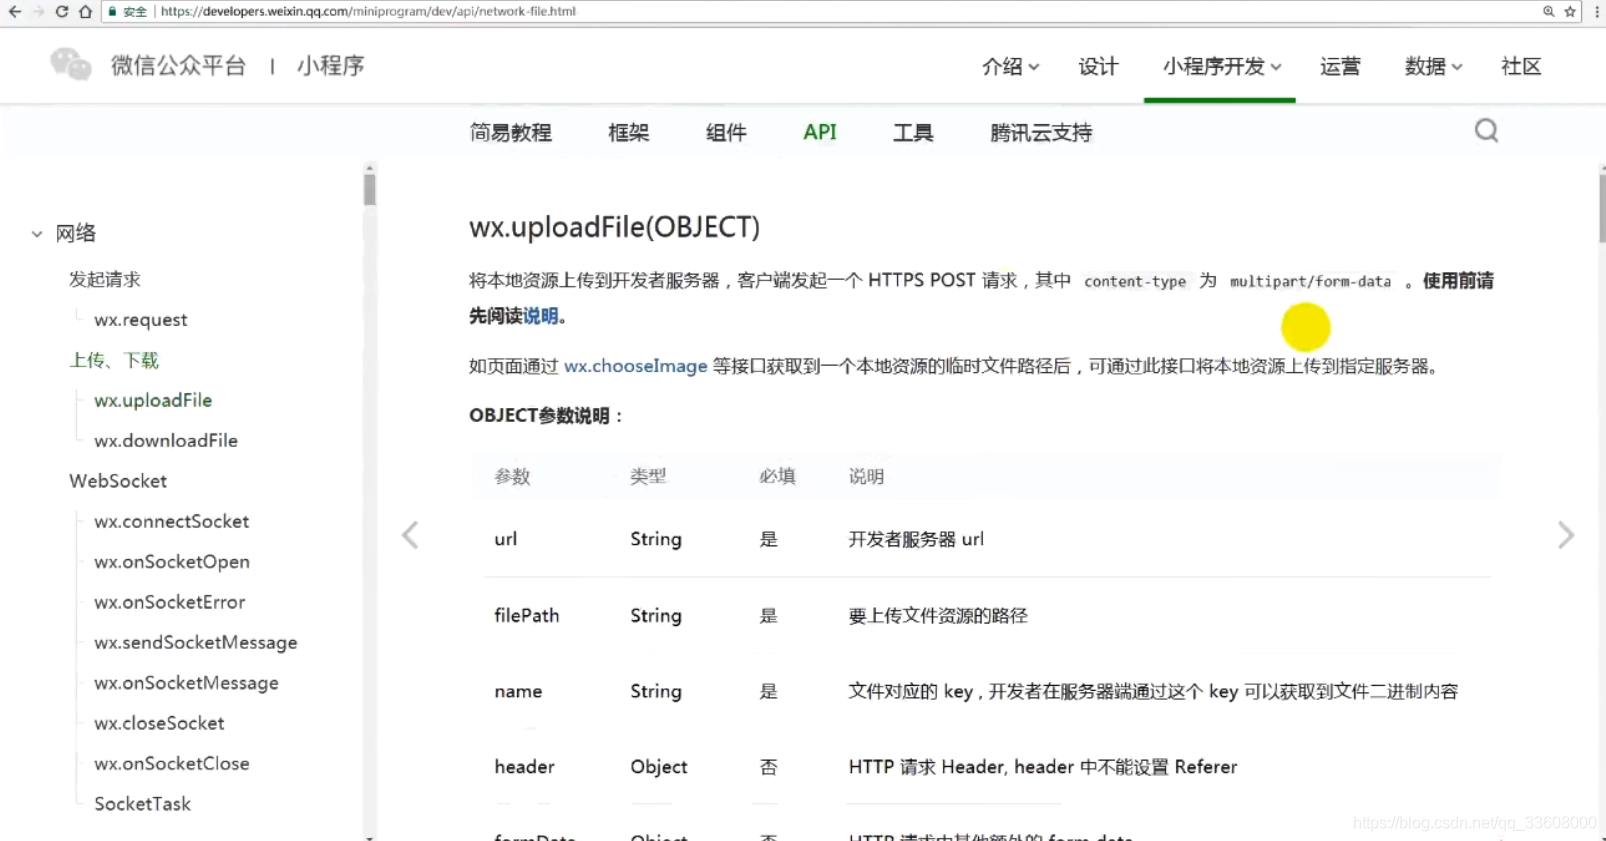The height and width of the screenshot is (841, 1606).
Task: Switch to the 简易教程 tab
Action: (x=510, y=133)
